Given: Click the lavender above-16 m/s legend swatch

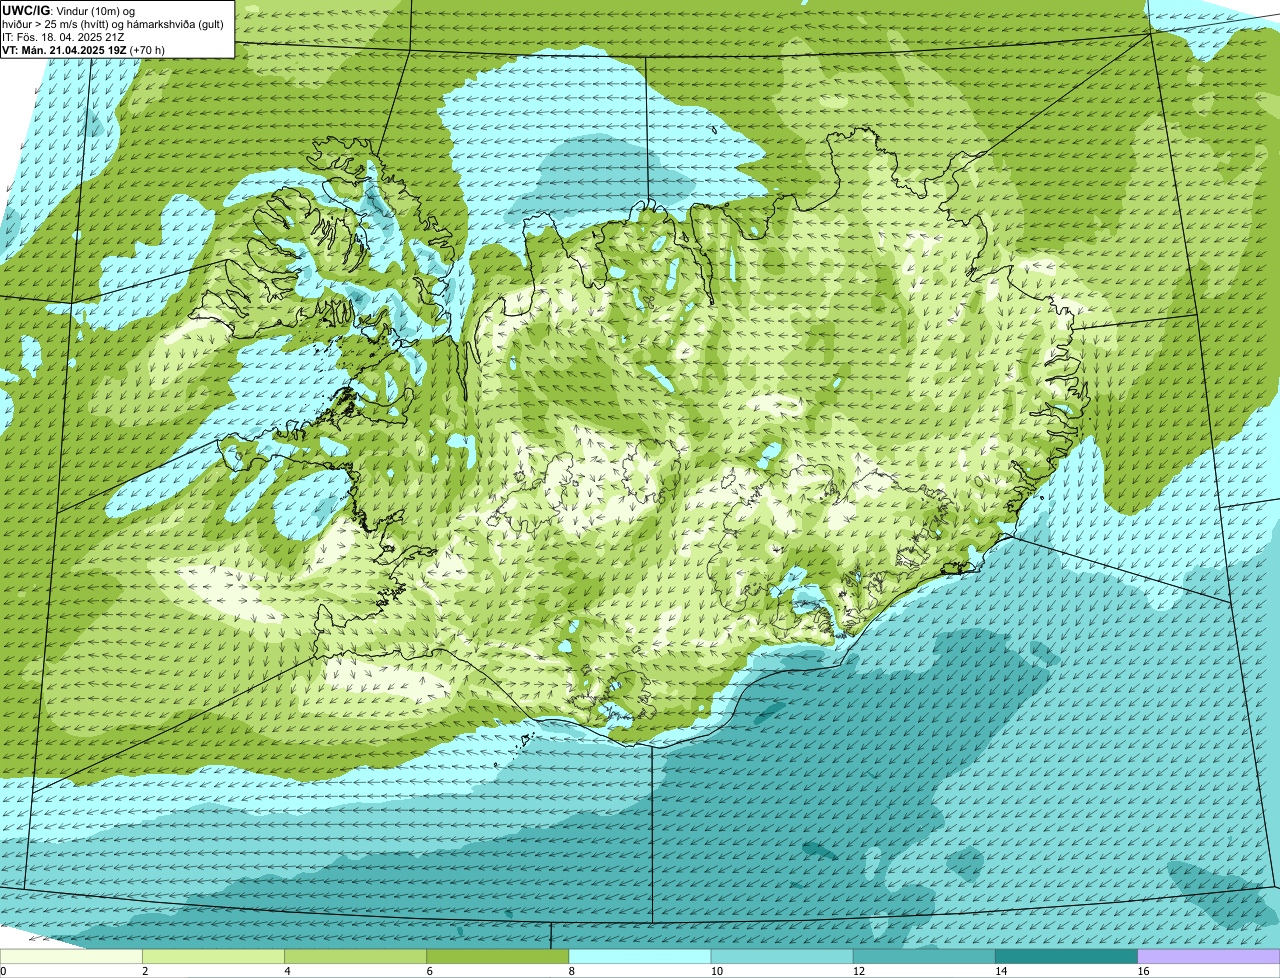Looking at the screenshot, I should (1209, 957).
